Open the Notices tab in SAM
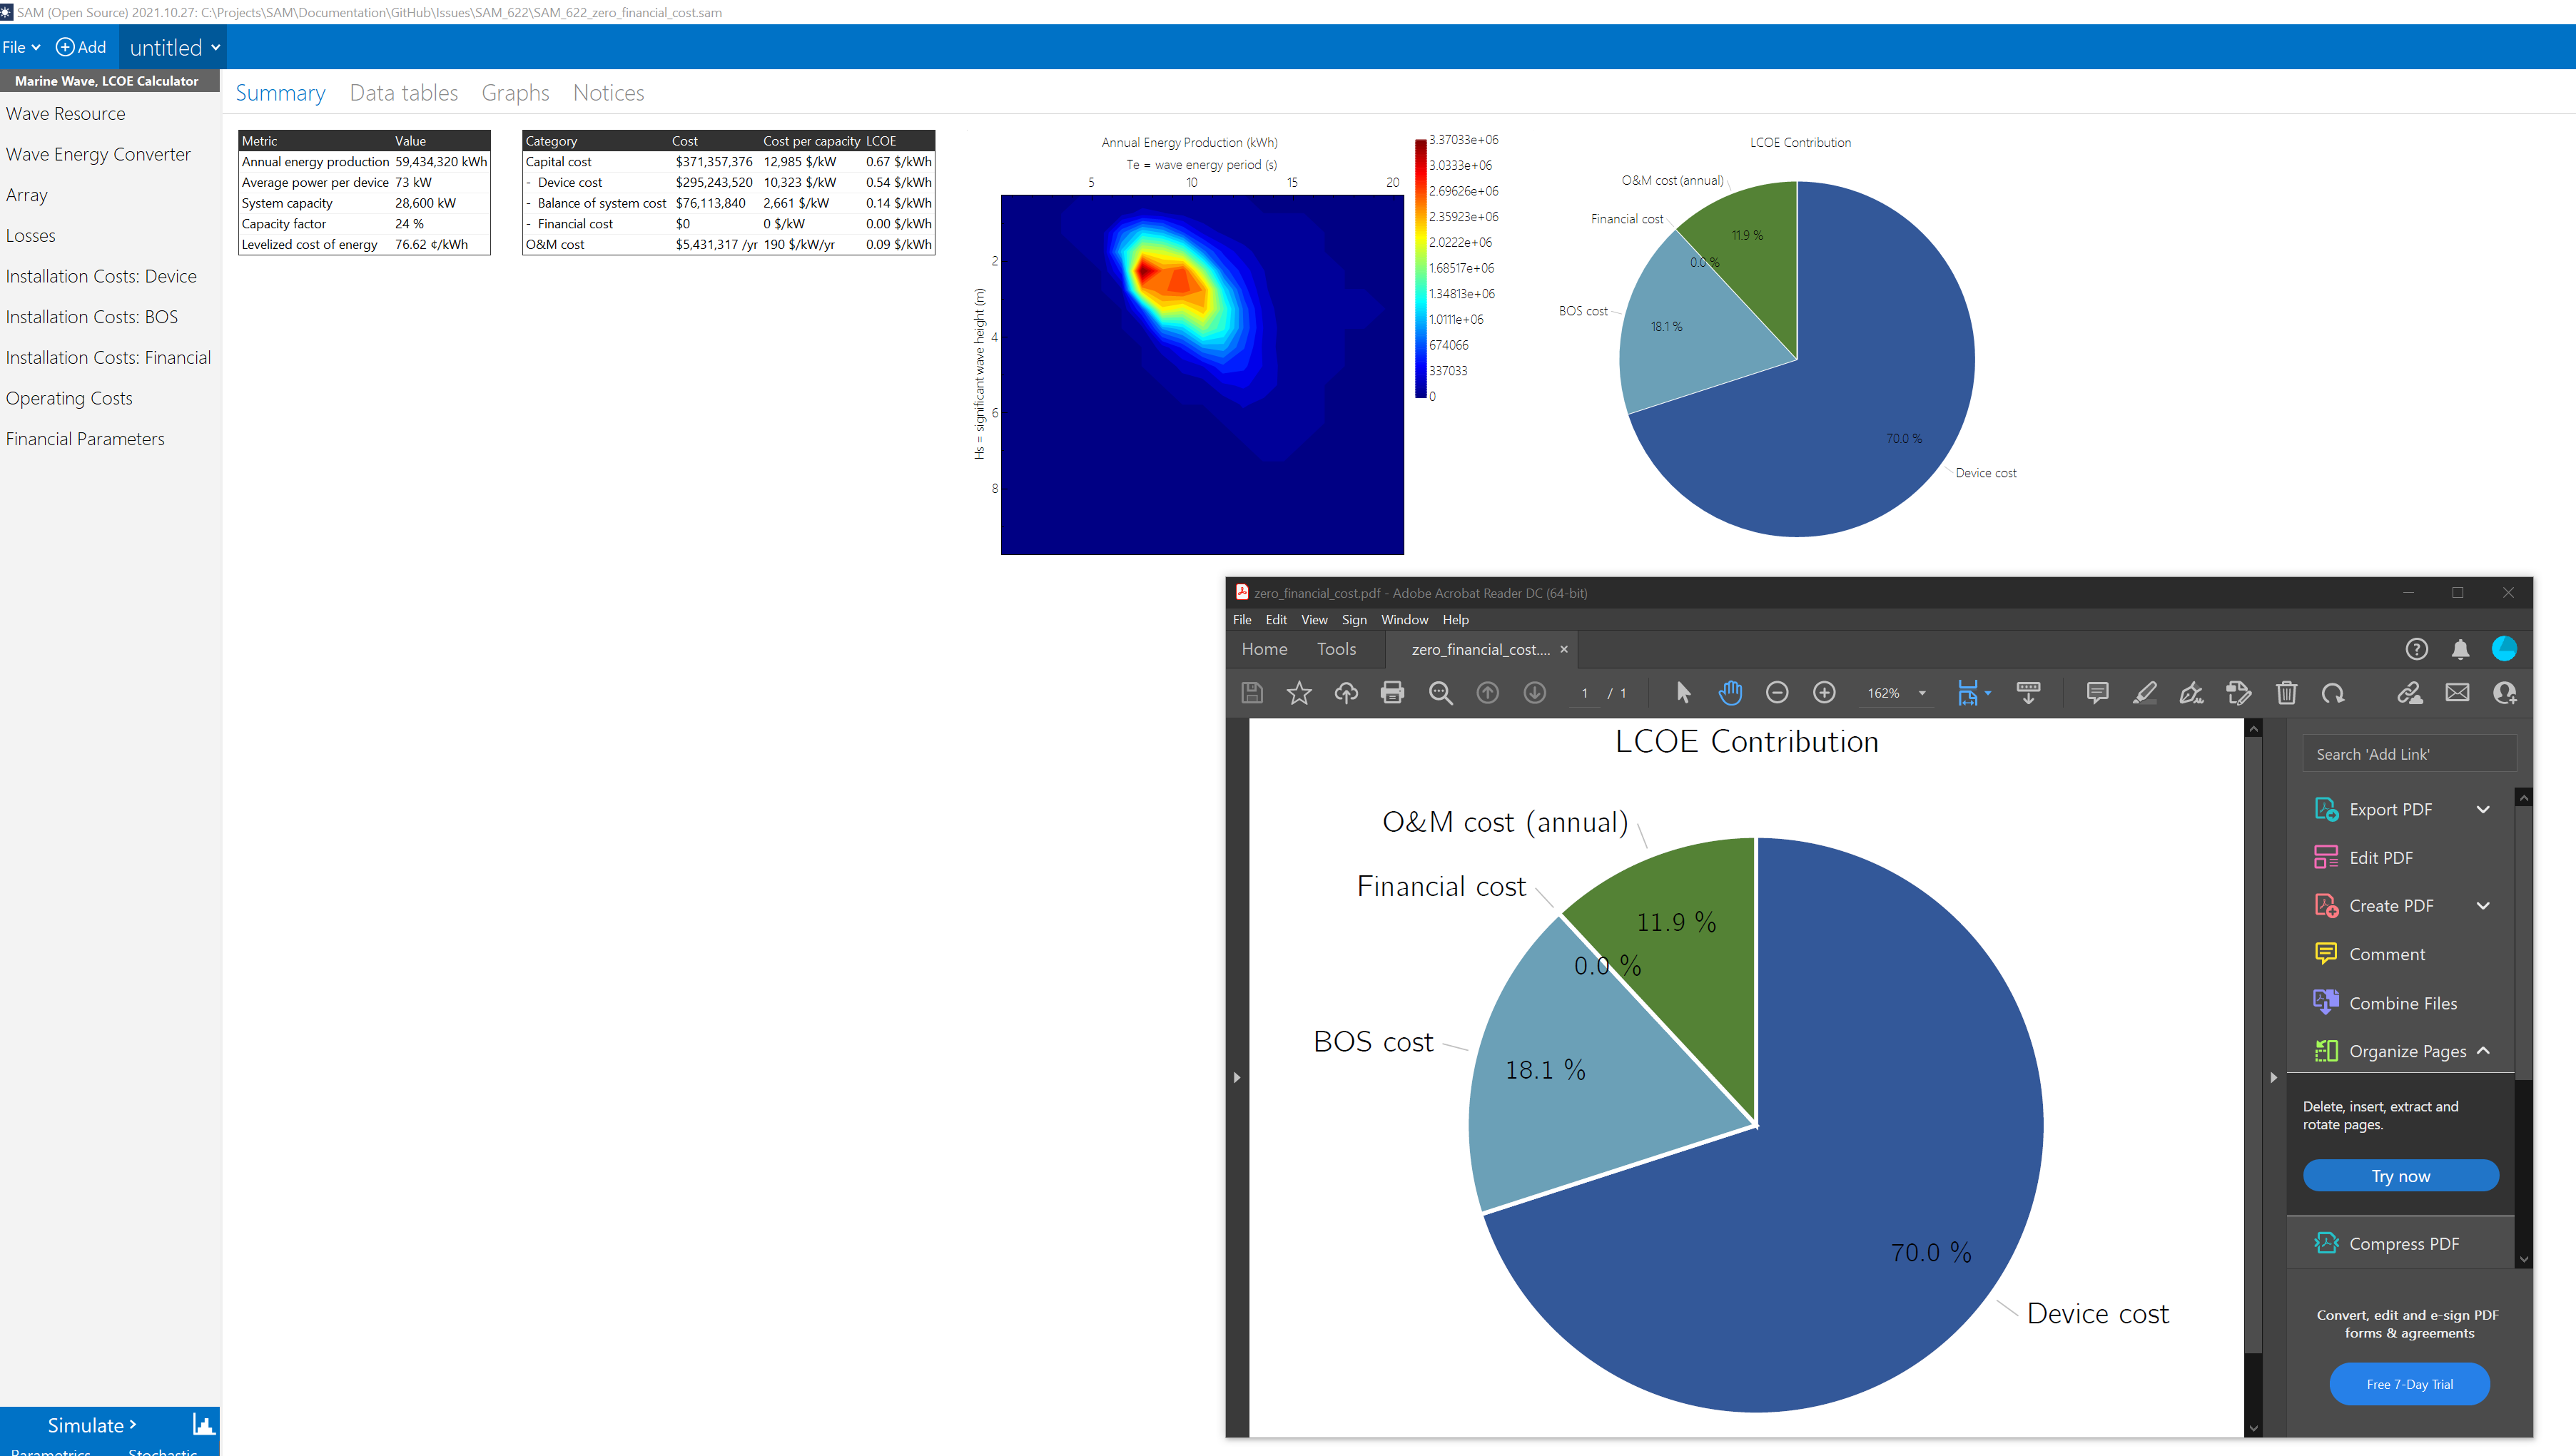 pos(608,93)
